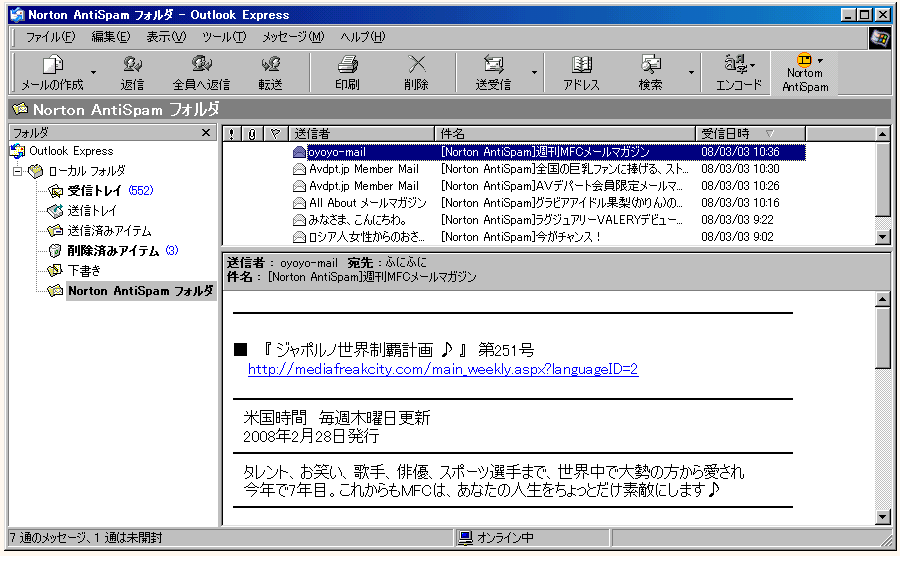Click the attachment paperclip column header

[x=252, y=134]
